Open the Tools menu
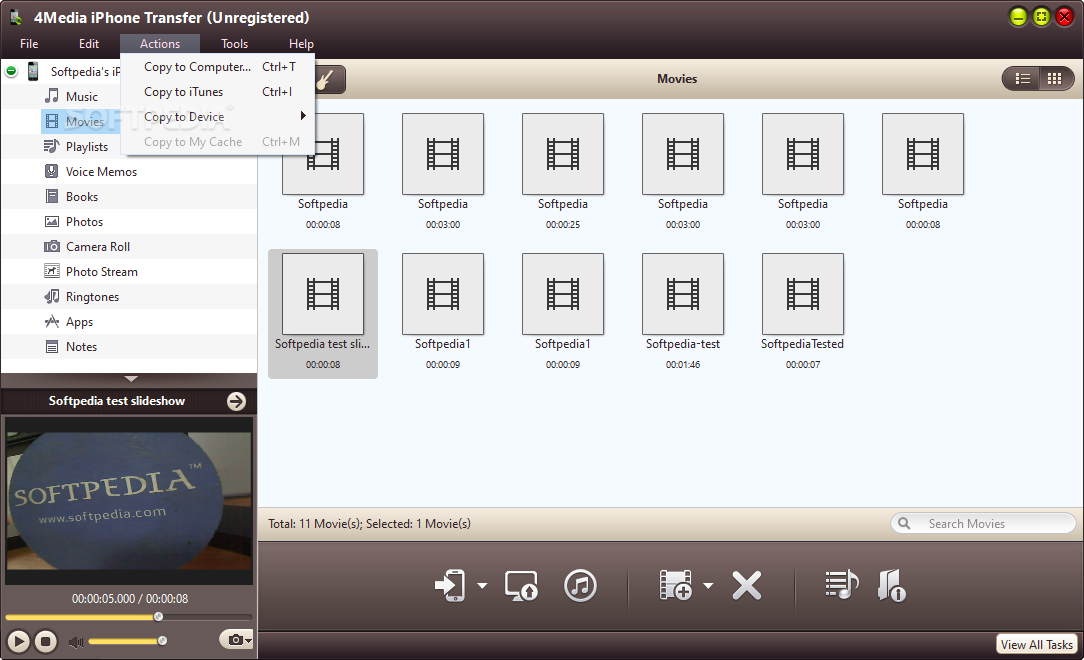 [x=234, y=44]
